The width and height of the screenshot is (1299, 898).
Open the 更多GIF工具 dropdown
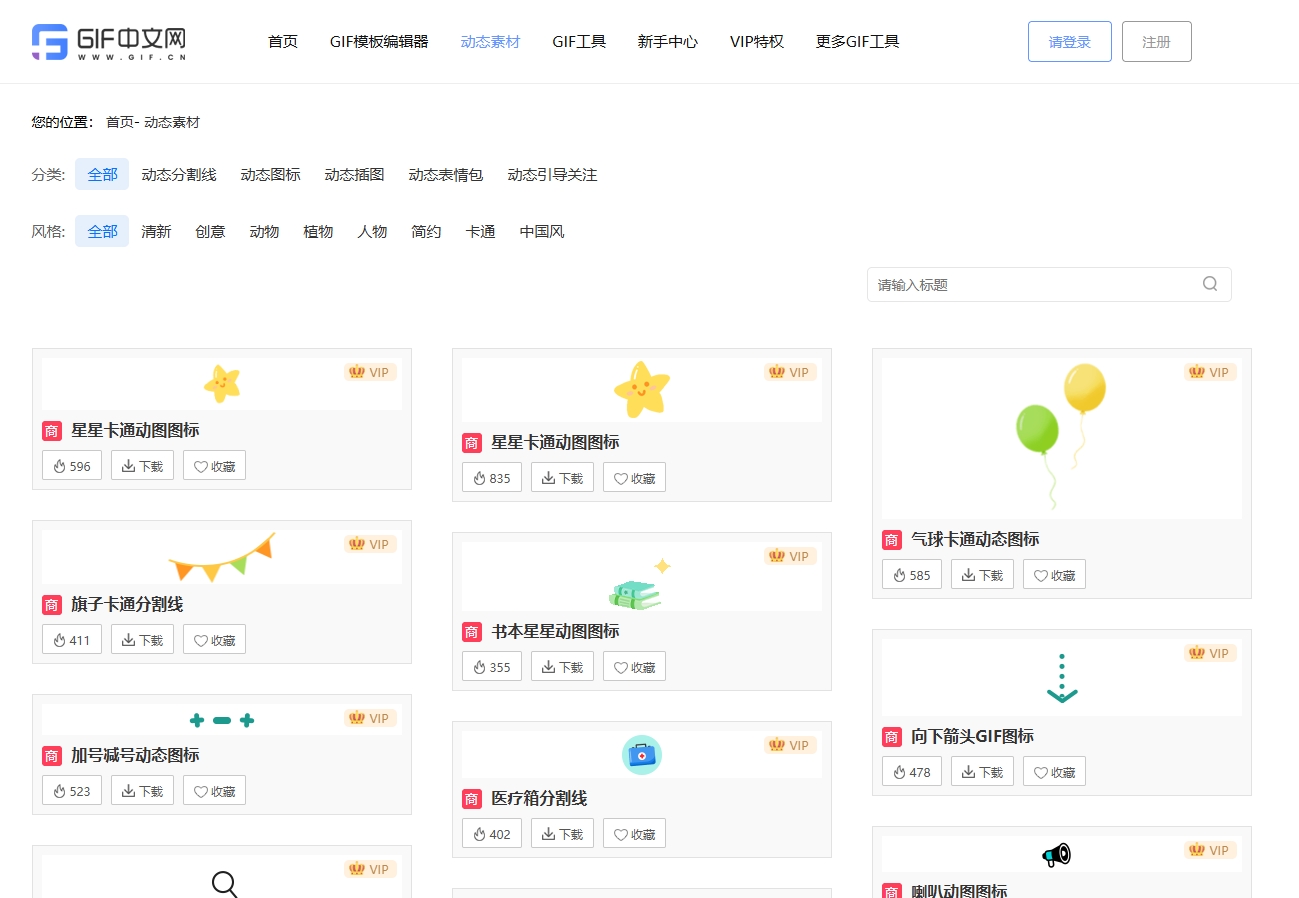pos(857,41)
